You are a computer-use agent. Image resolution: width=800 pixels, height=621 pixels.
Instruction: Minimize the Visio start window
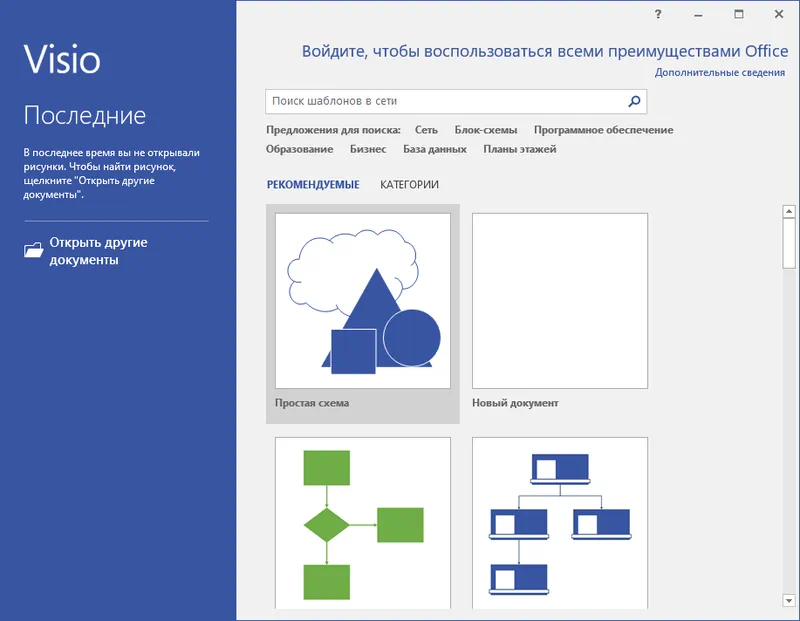[698, 15]
